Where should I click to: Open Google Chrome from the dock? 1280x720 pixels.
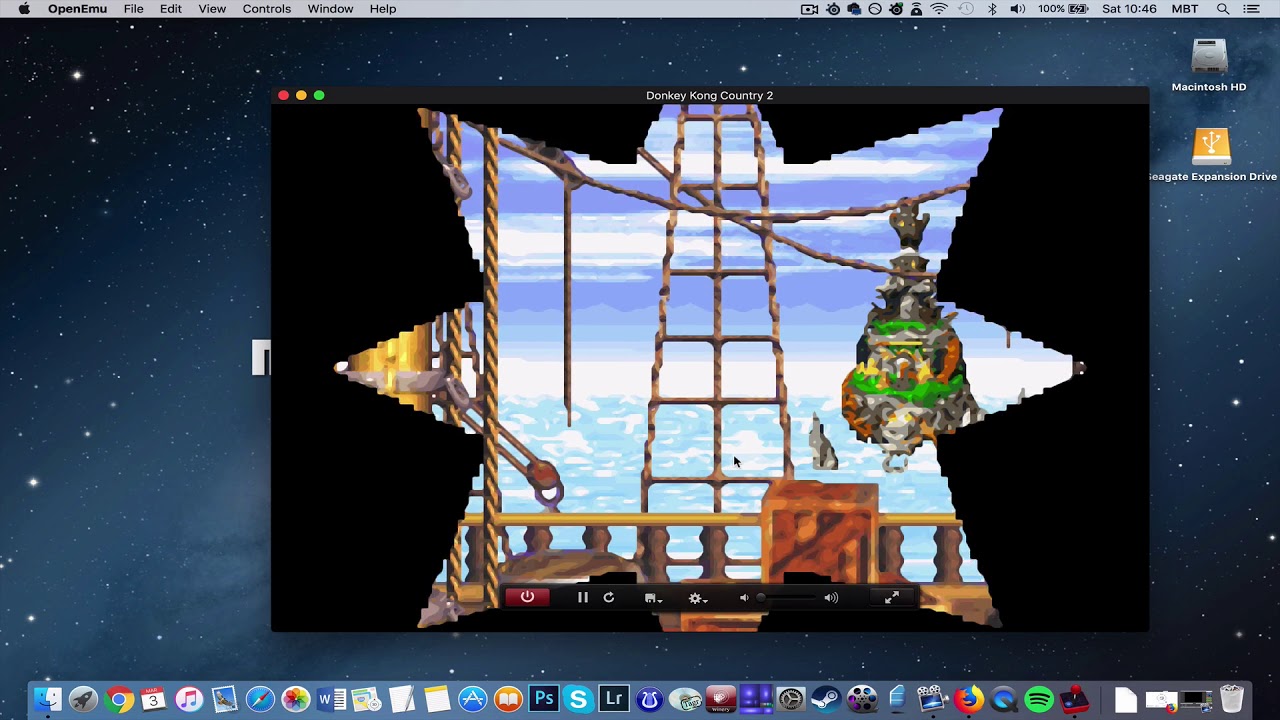point(118,699)
